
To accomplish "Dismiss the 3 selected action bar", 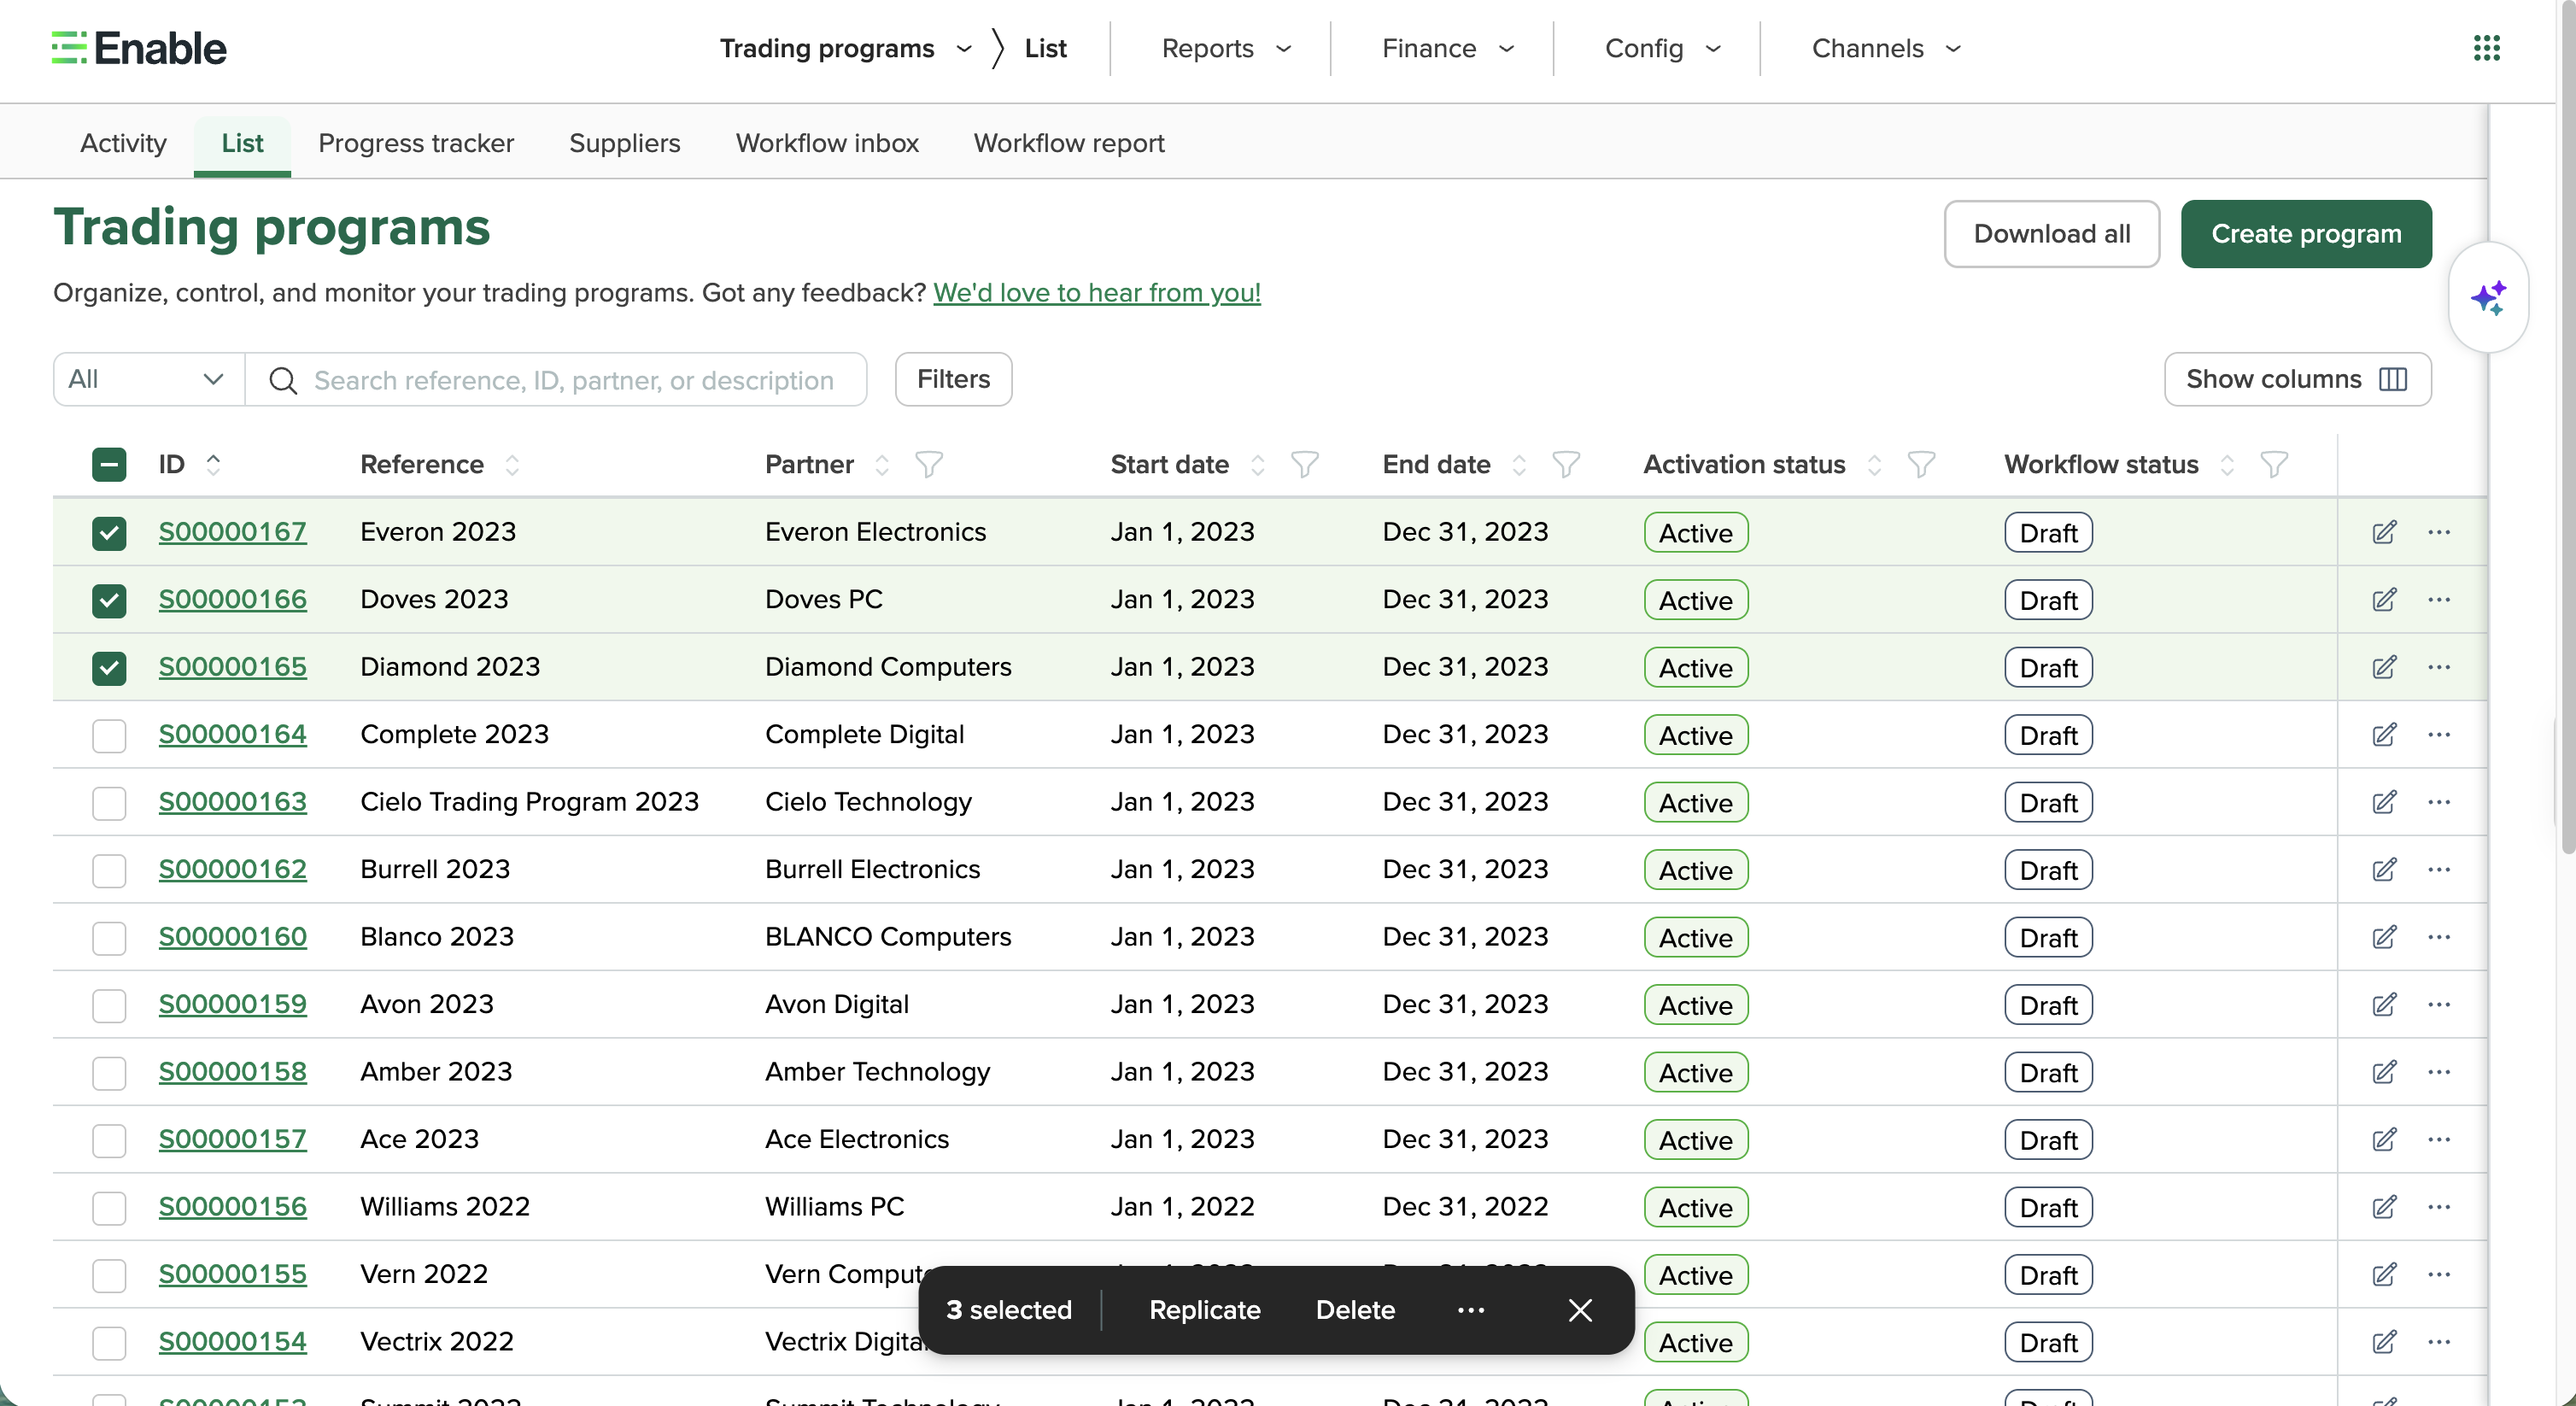I will click(x=1580, y=1310).
